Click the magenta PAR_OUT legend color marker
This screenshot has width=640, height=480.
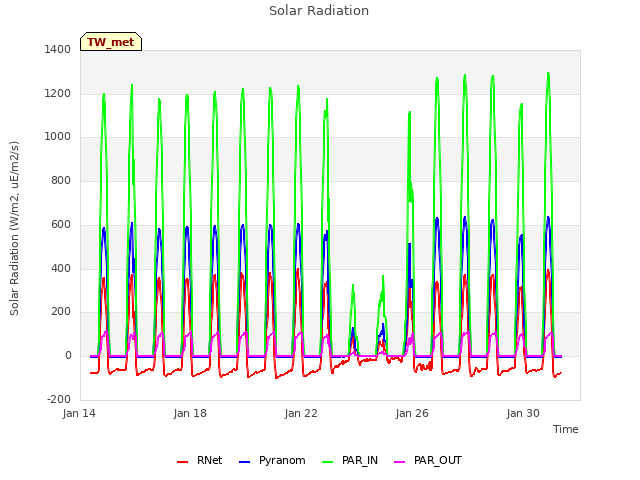400,461
